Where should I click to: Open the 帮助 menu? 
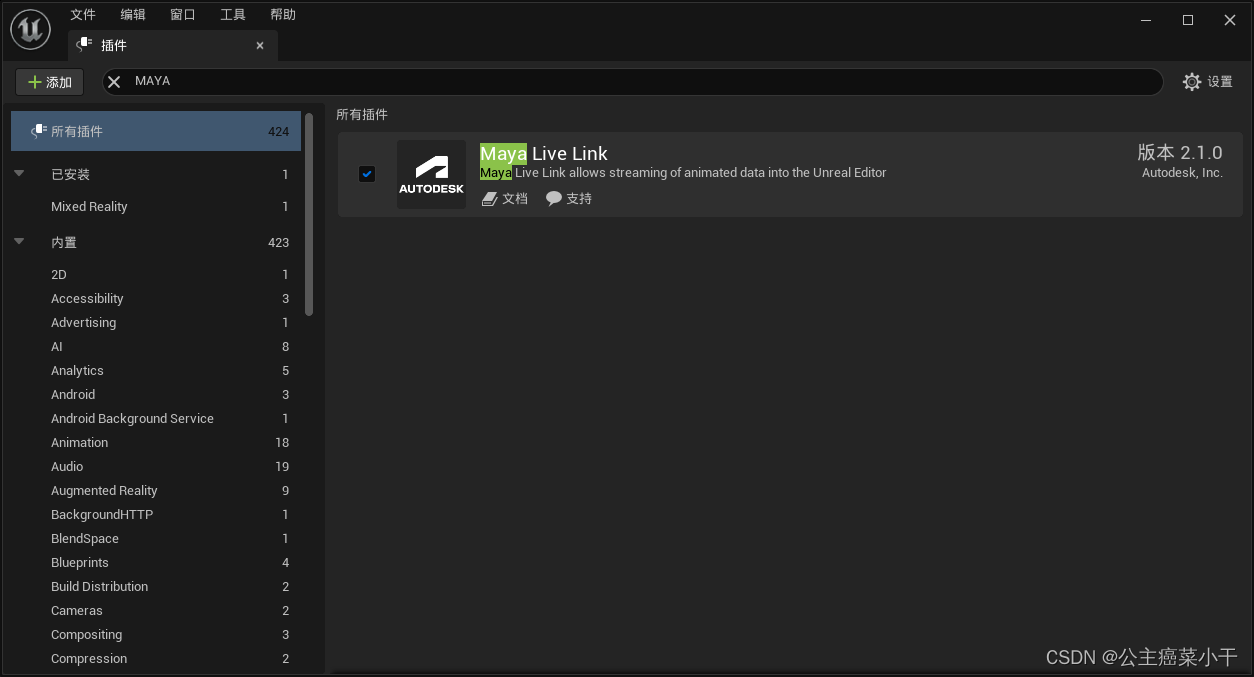pos(283,14)
